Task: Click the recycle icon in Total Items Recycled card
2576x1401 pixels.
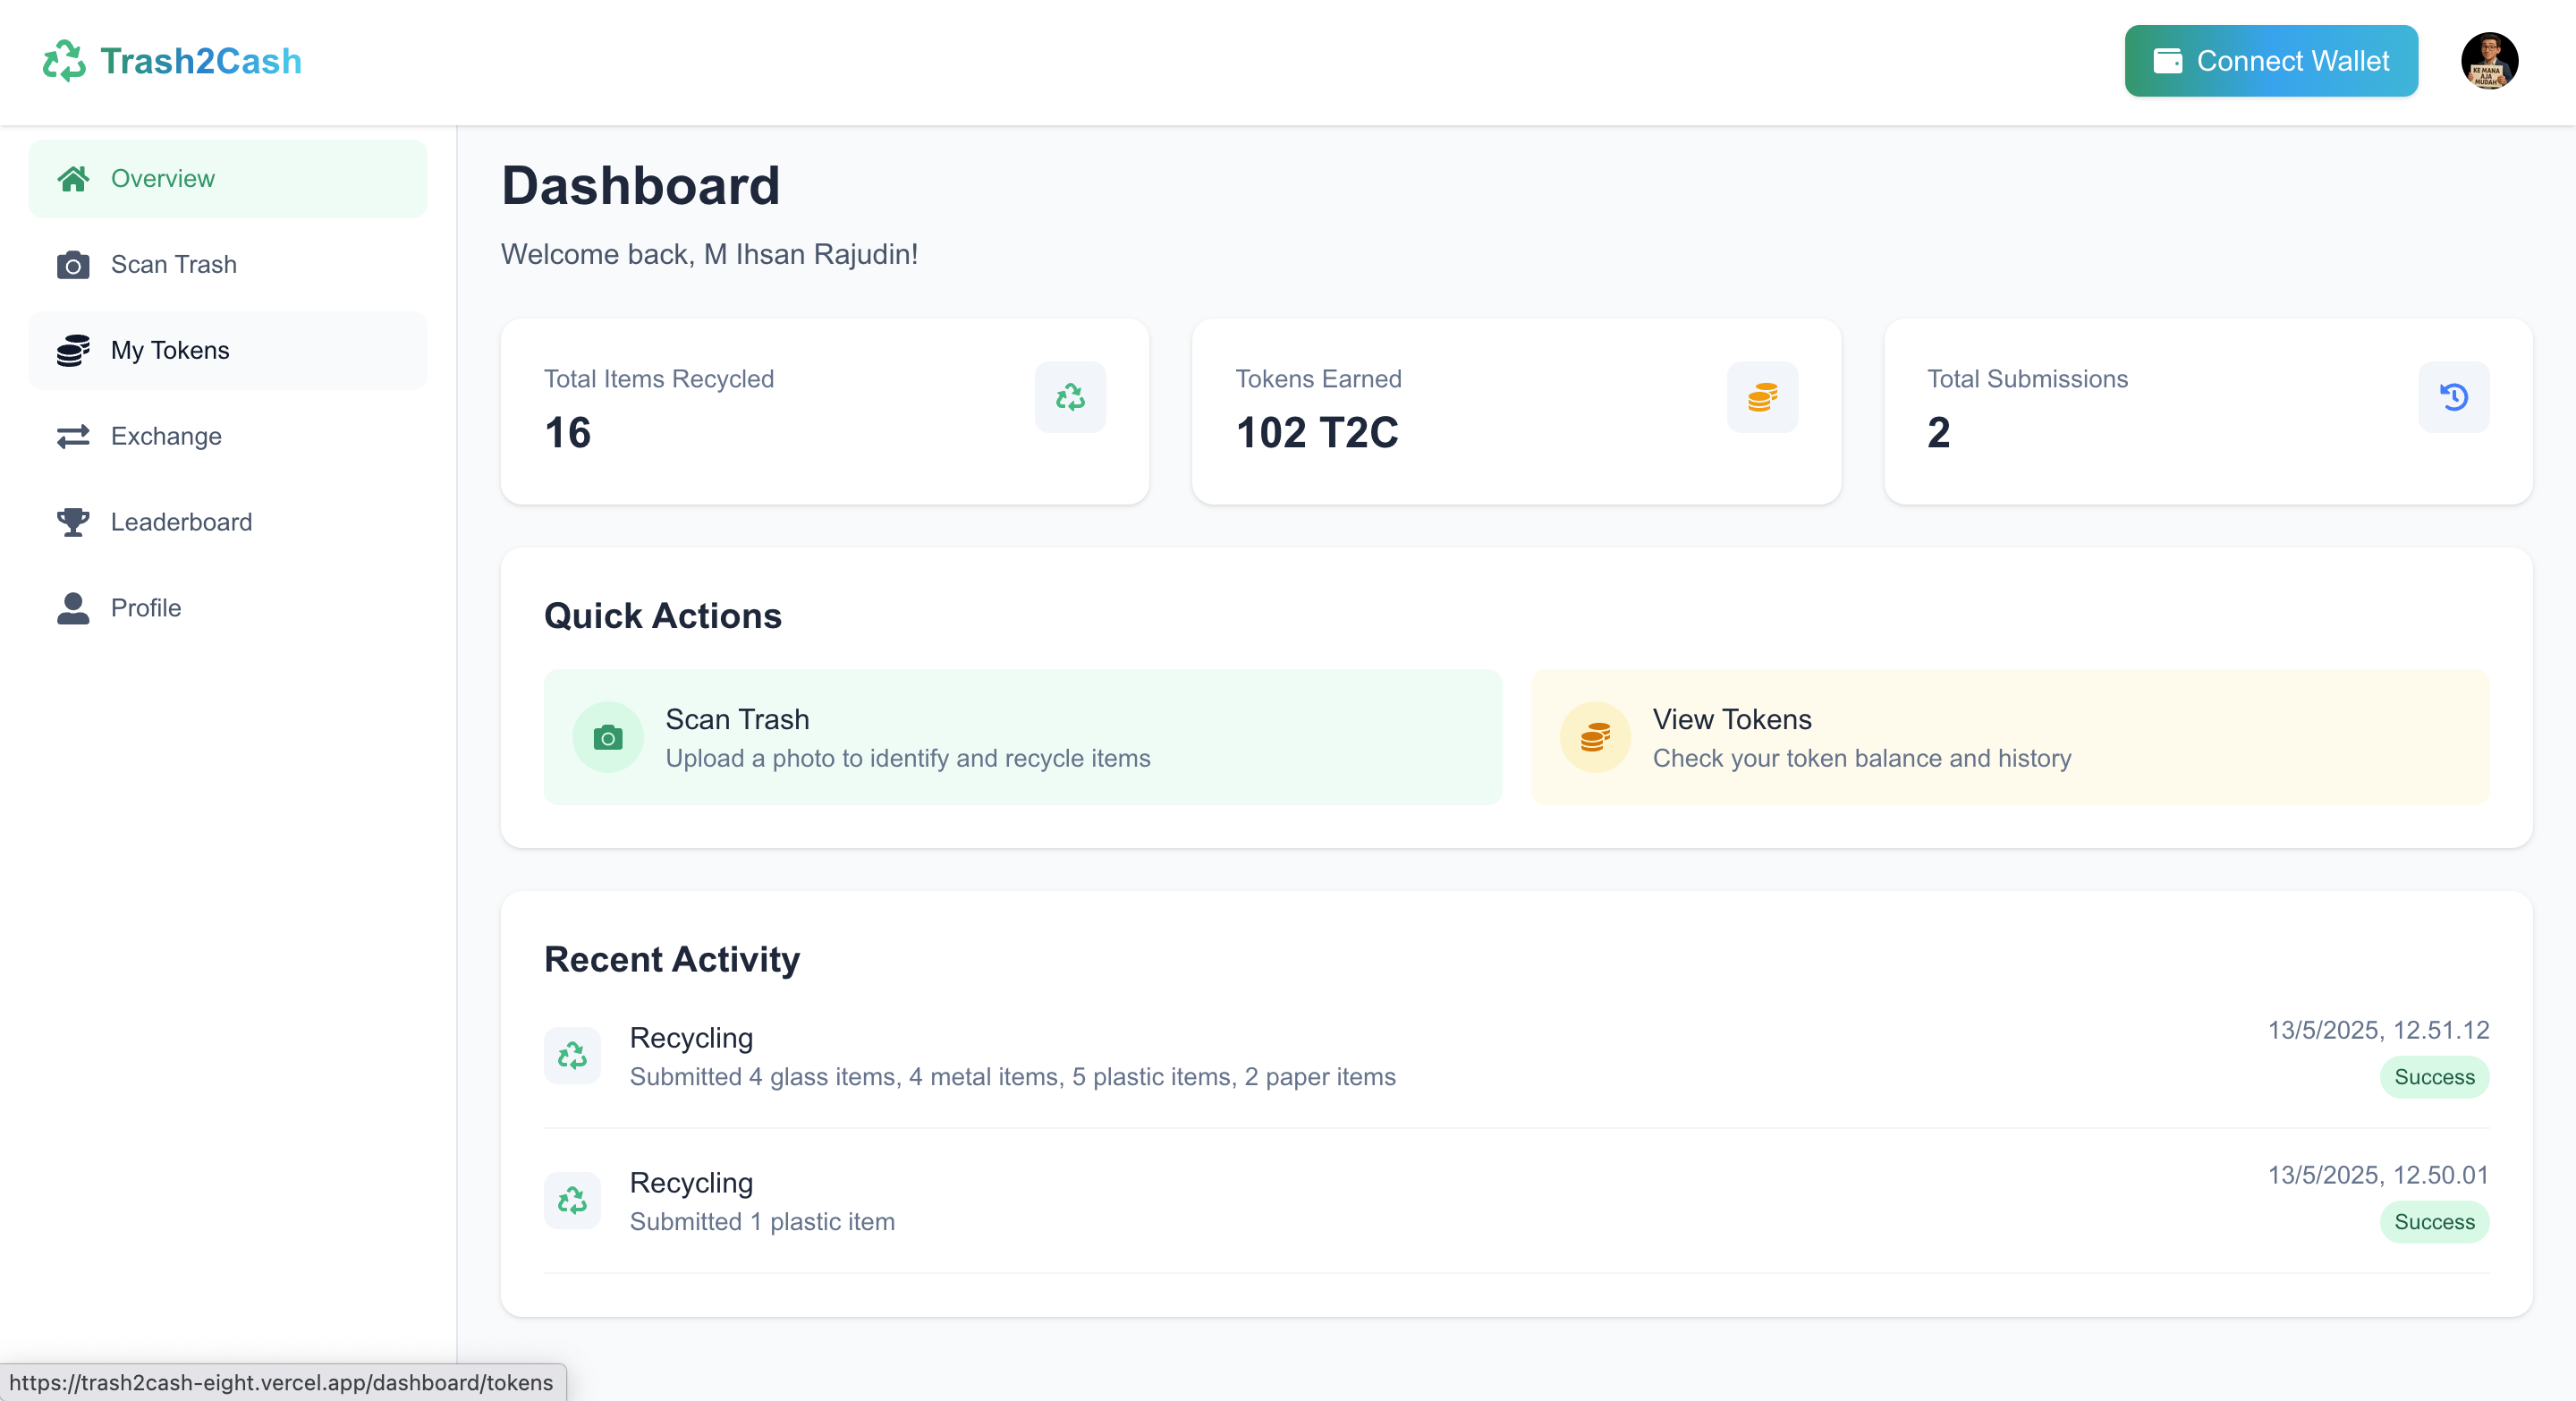Action: 1070,397
